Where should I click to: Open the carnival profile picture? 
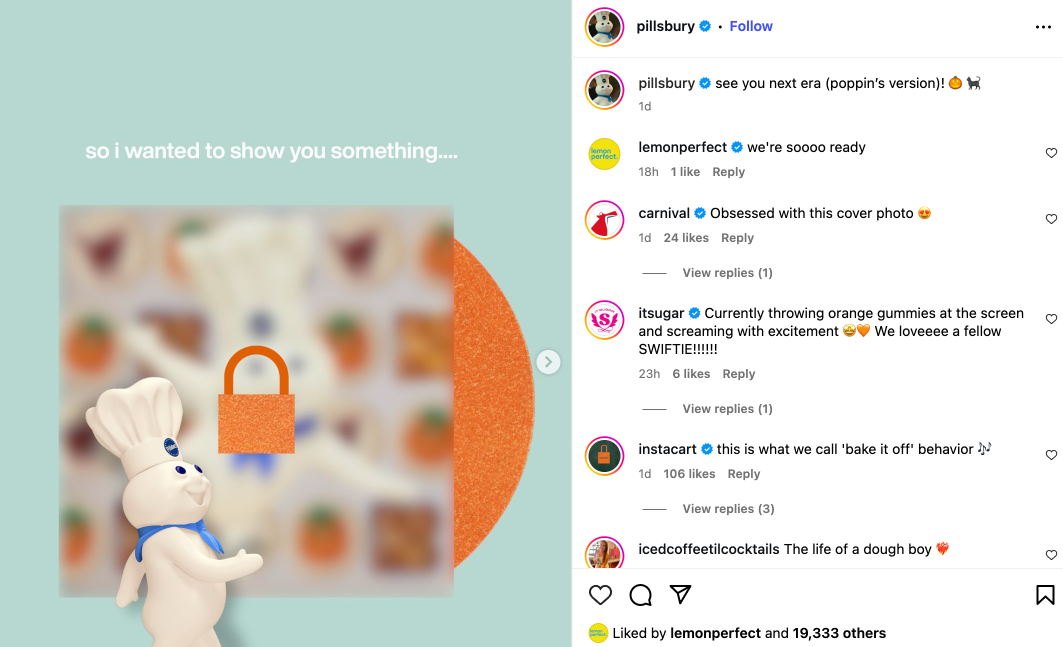pyautogui.click(x=604, y=220)
